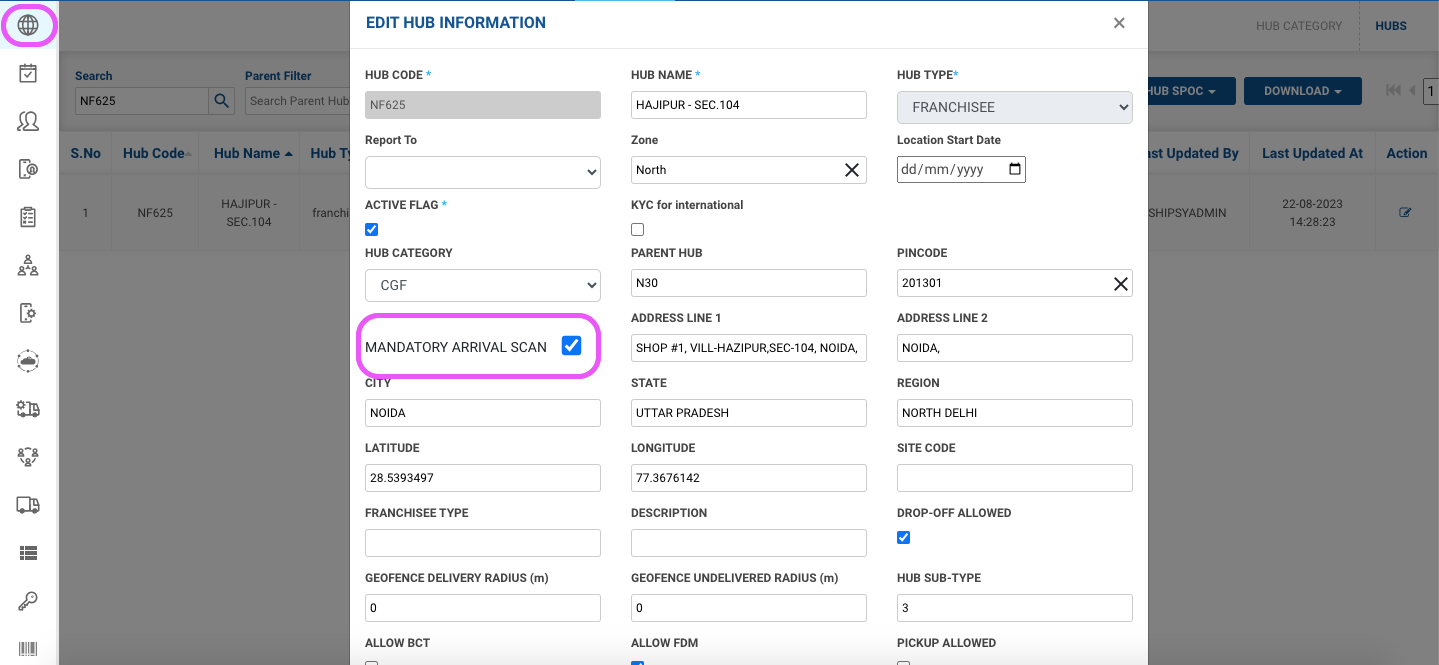Uncheck the Mandatory Arrival Scan checkbox

pos(571,346)
